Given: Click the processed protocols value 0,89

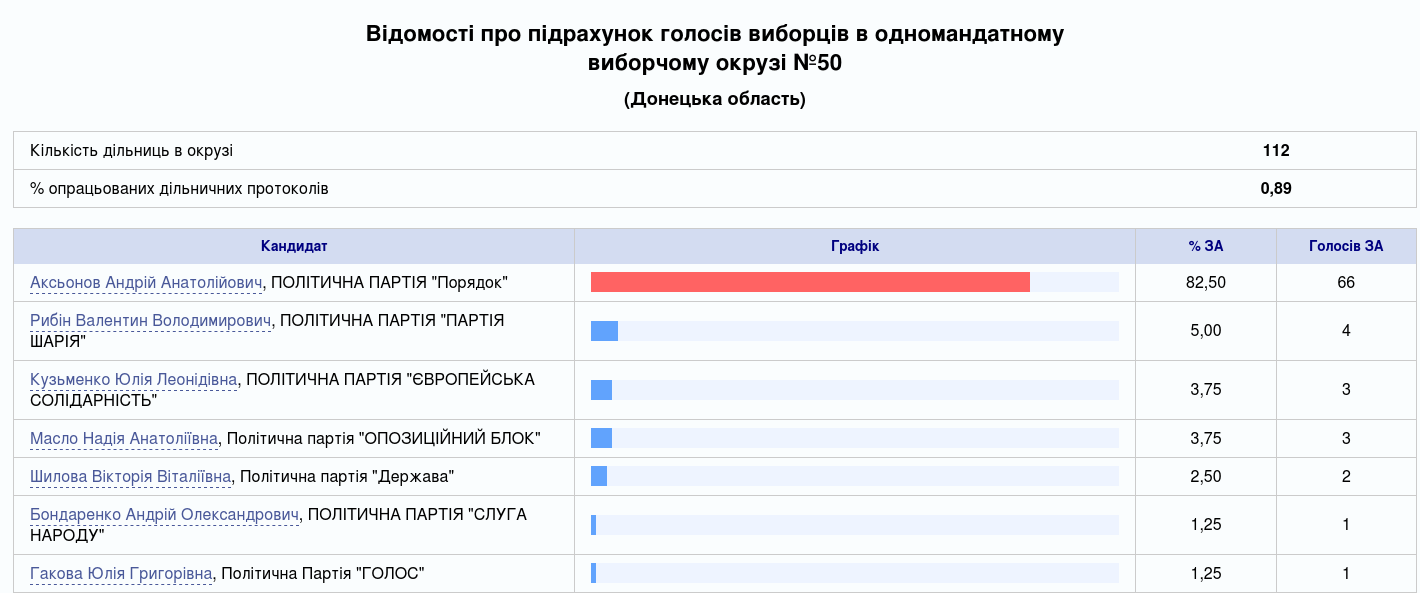Looking at the screenshot, I should click(x=1276, y=188).
